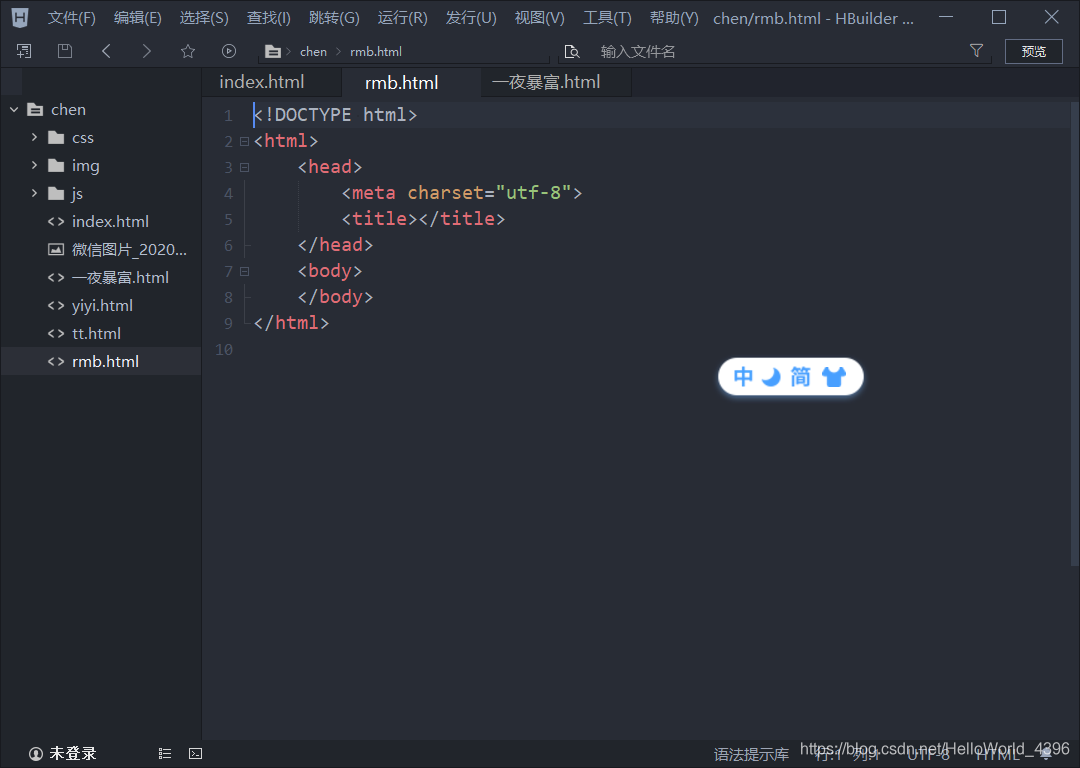Open the 文件(F) menu
1080x768 pixels.
(x=72, y=18)
